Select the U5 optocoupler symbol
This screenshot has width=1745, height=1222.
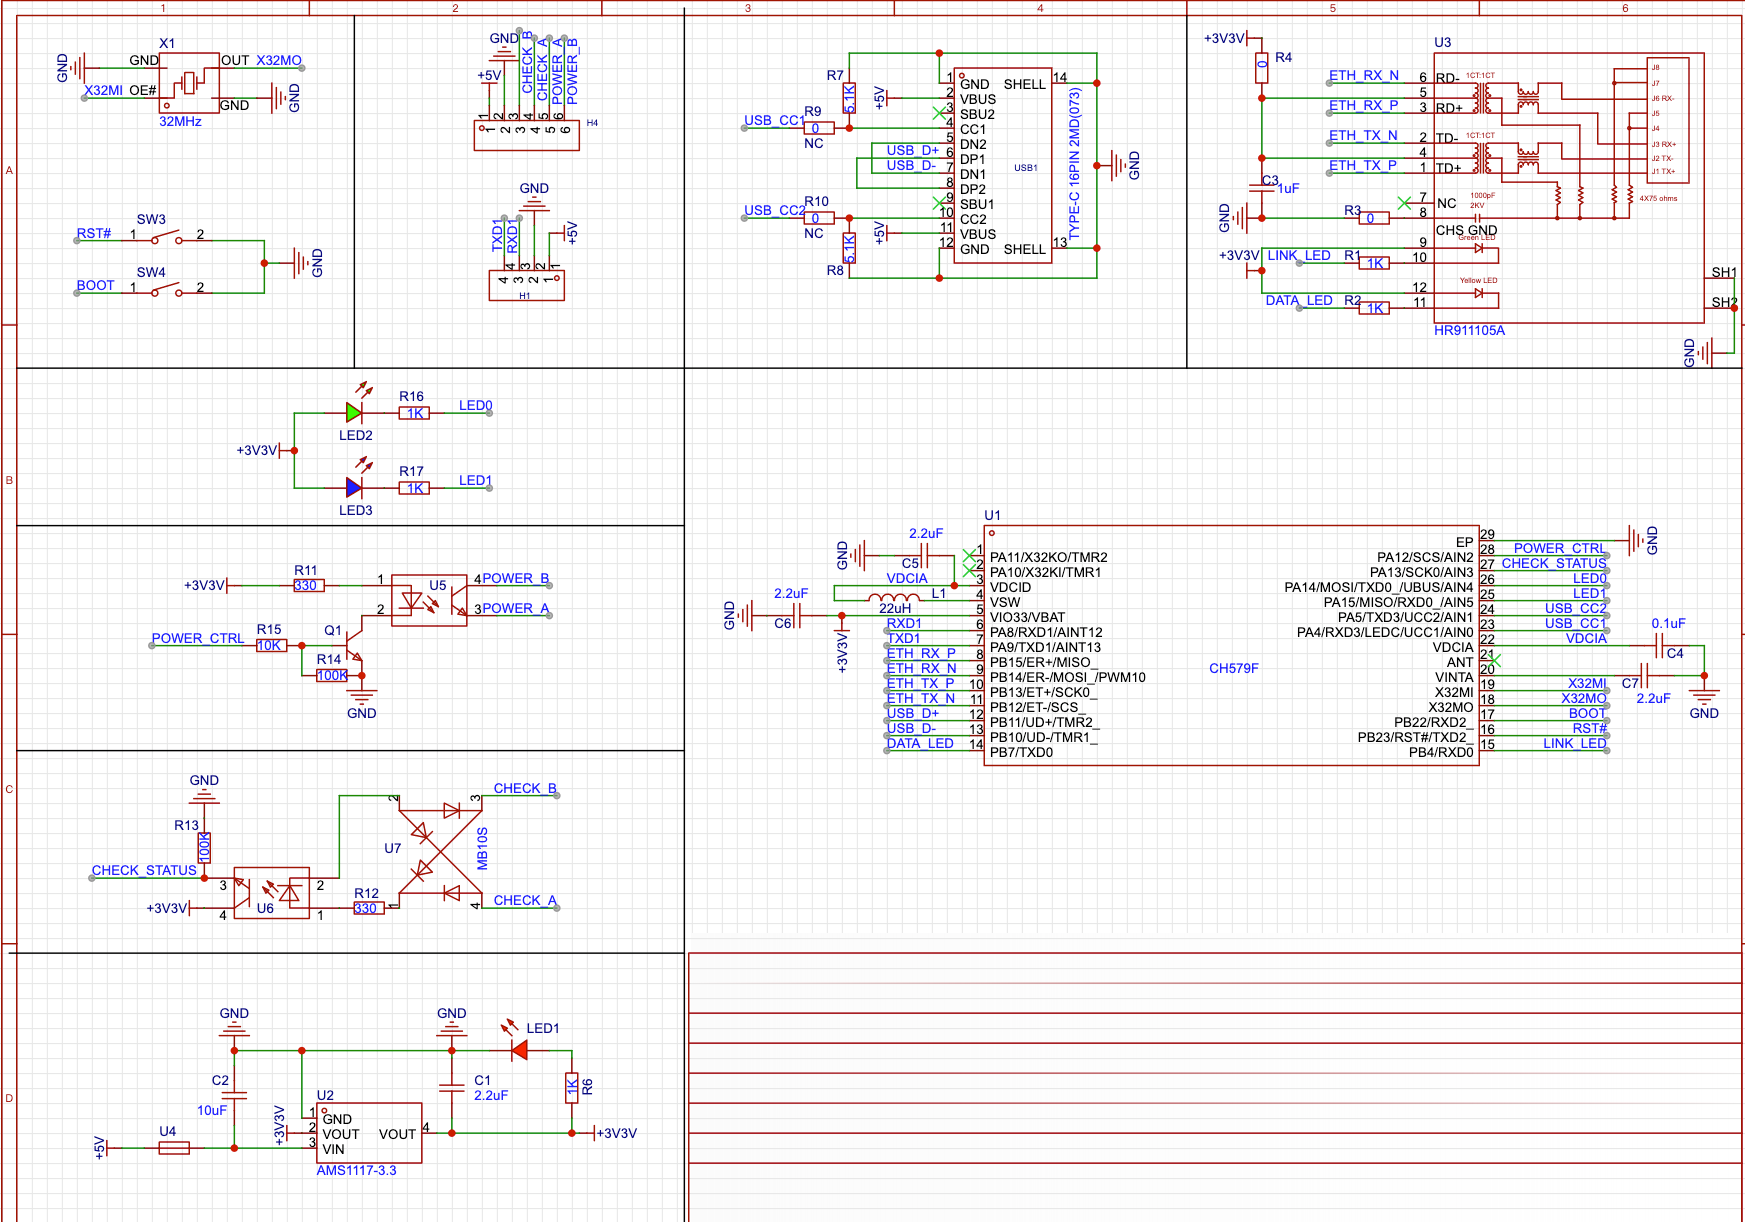coord(429,600)
